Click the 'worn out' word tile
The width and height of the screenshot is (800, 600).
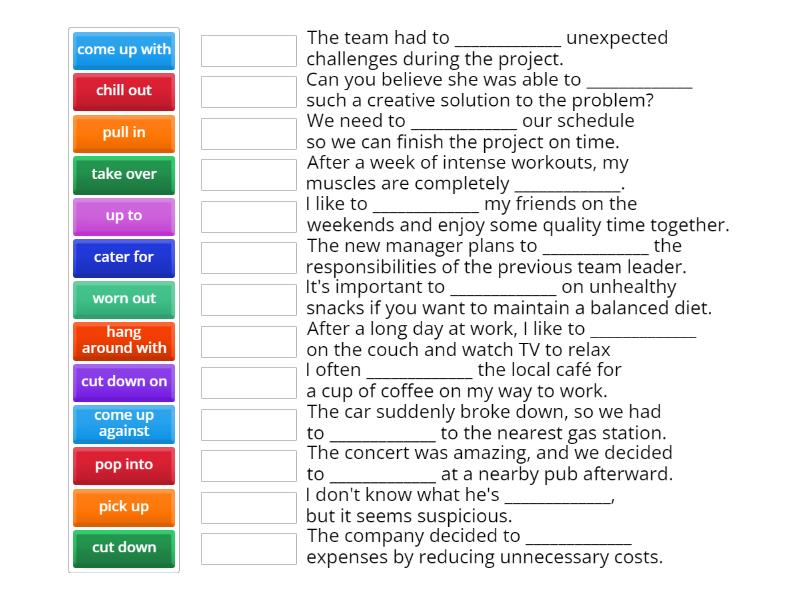click(x=123, y=299)
